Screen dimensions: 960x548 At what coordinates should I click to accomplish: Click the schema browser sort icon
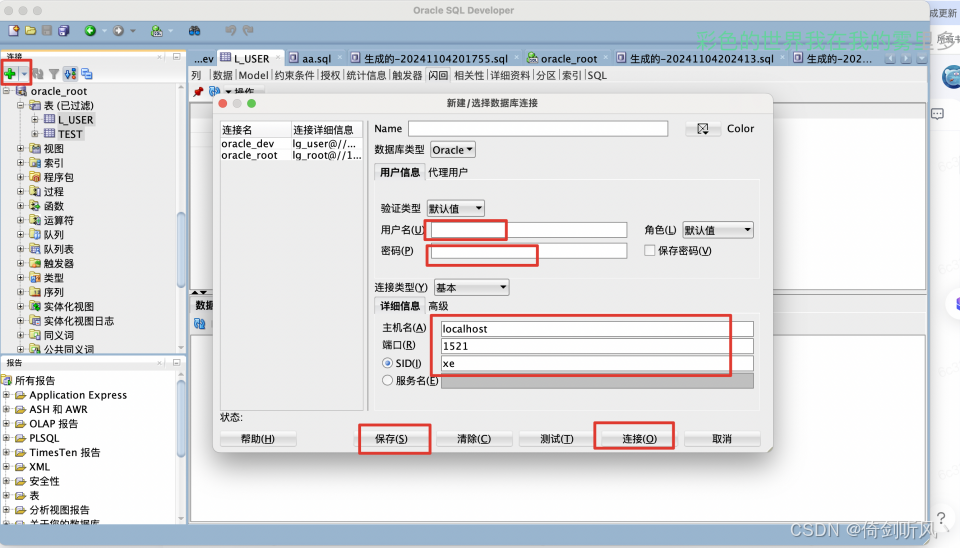point(70,74)
